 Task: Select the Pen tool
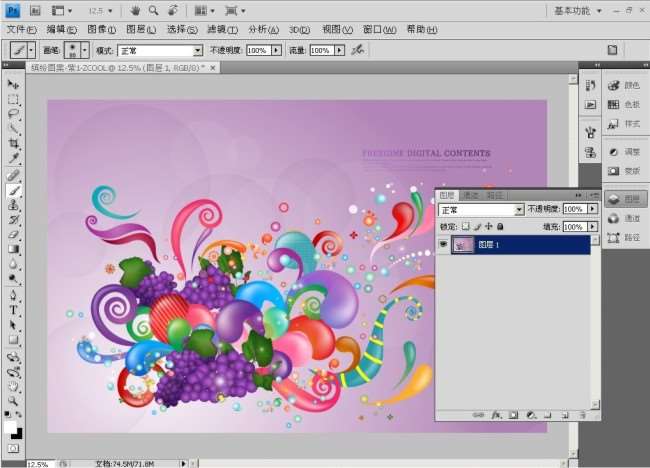14,295
